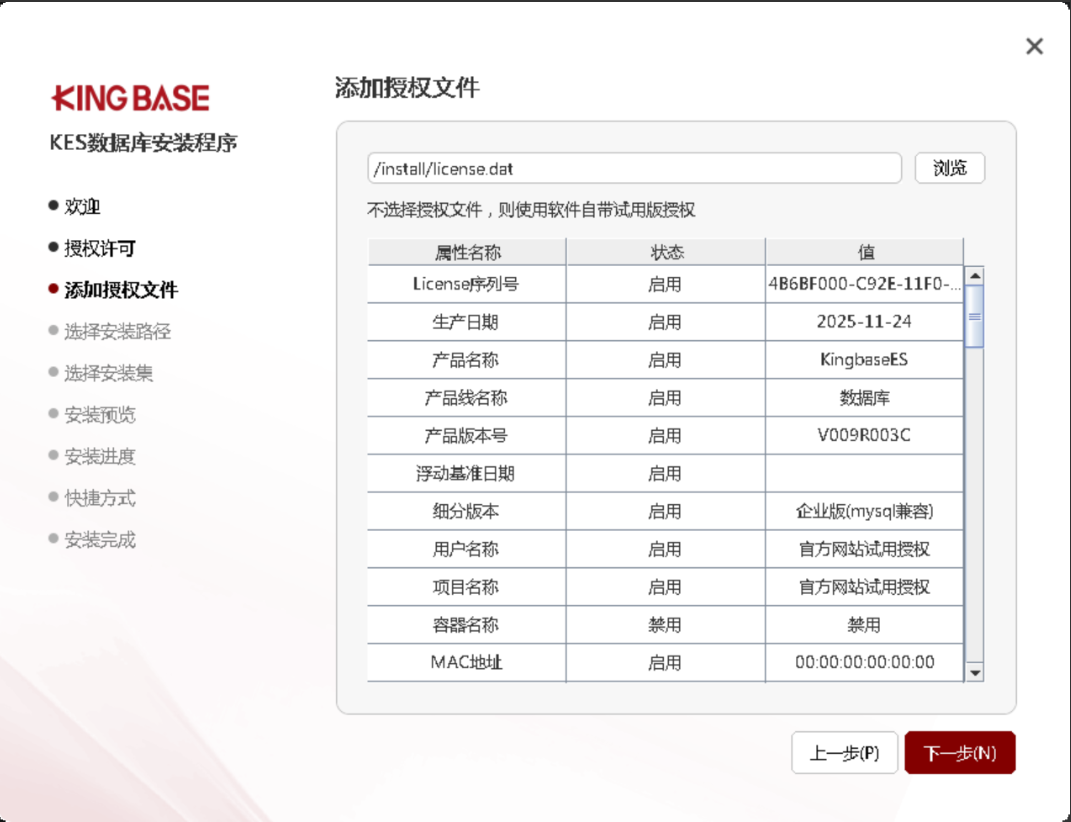Click the 数据库 value cell
1071x822 pixels.
864,398
